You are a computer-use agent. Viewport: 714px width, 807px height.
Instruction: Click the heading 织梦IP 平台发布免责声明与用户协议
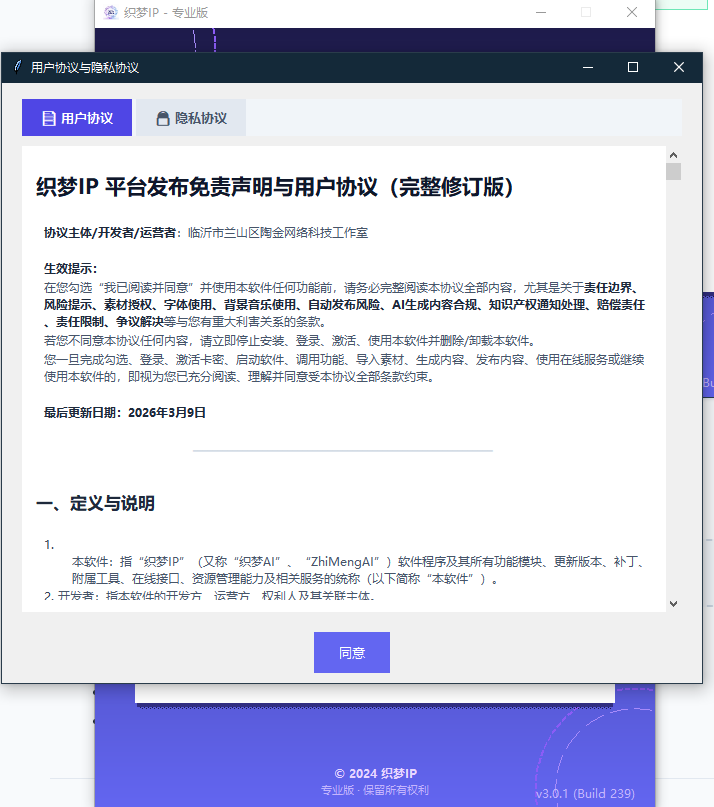click(275, 187)
